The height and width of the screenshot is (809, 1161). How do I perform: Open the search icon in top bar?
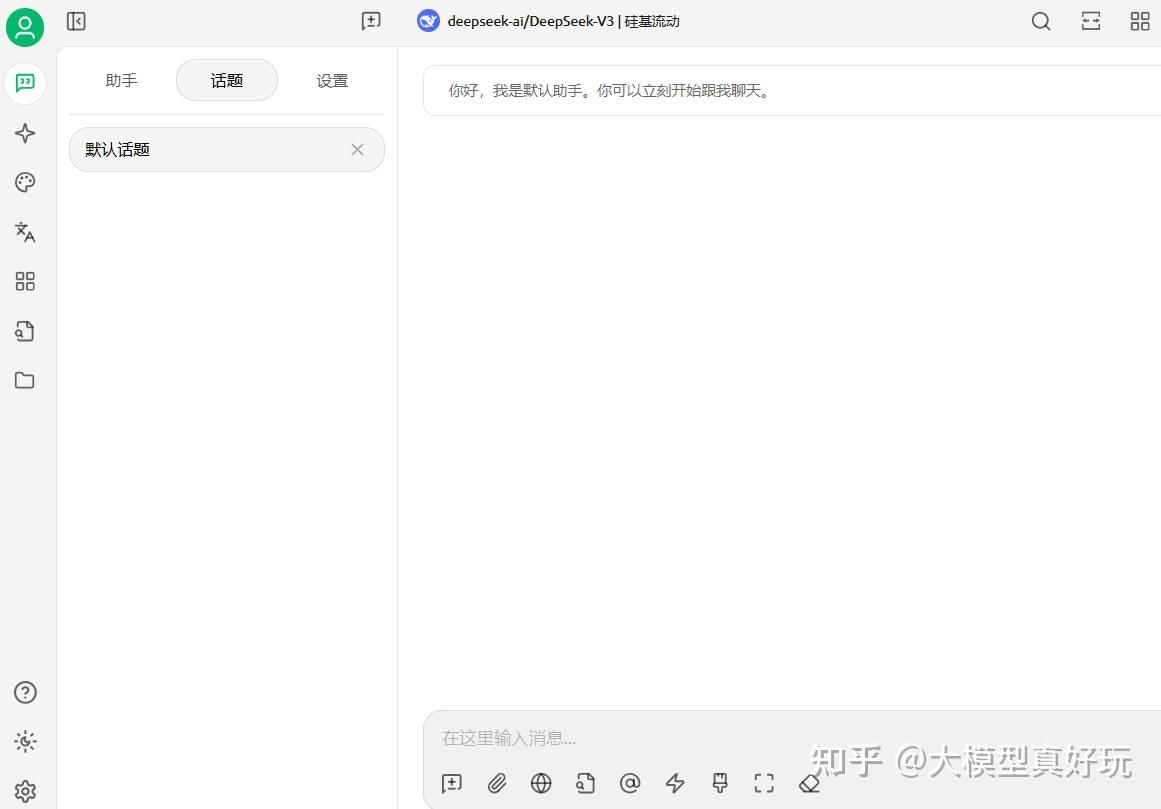click(1041, 21)
